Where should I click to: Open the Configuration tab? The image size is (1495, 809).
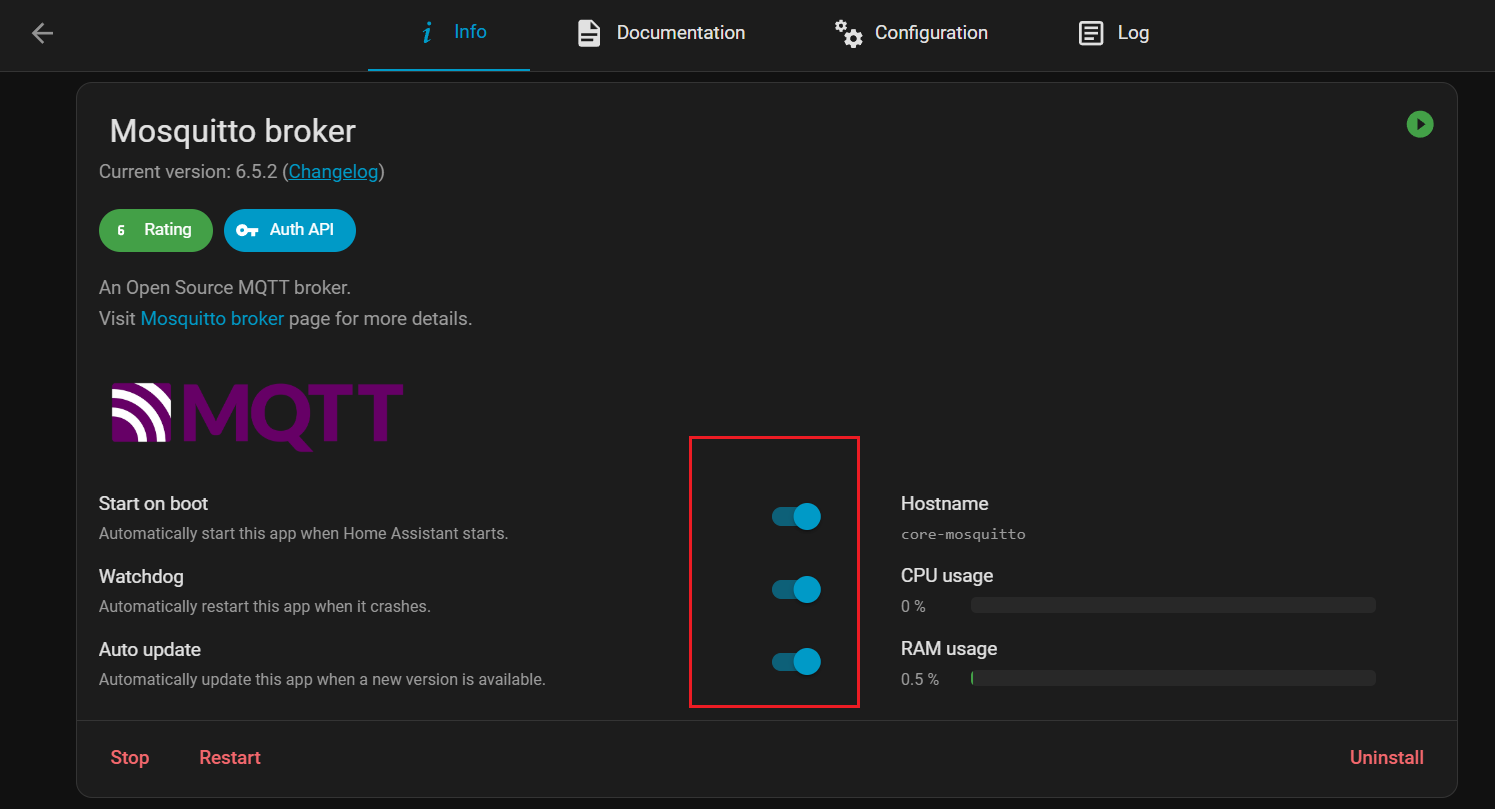click(911, 35)
